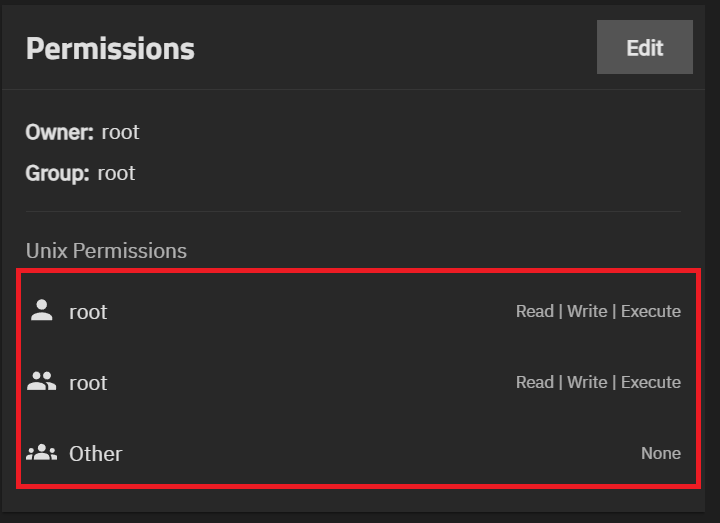
Task: Click the root value beside Group:
Action: 116,173
